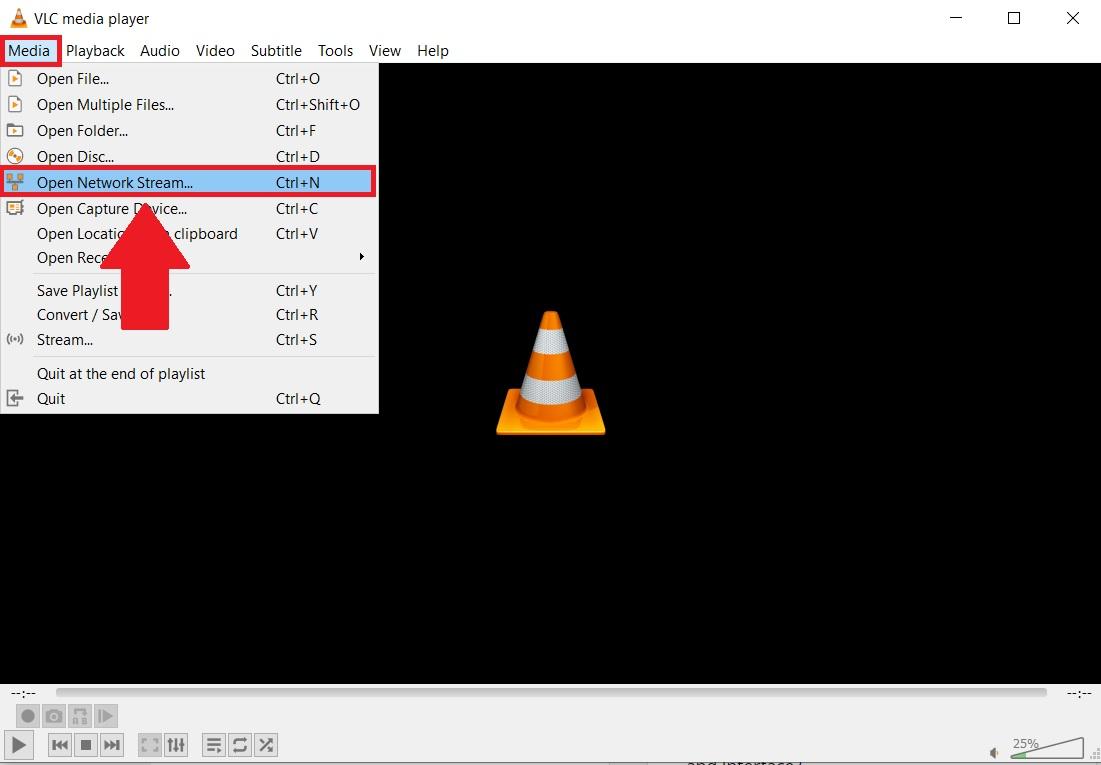
Task: Click the elapsed time label
Action: pos(23,694)
